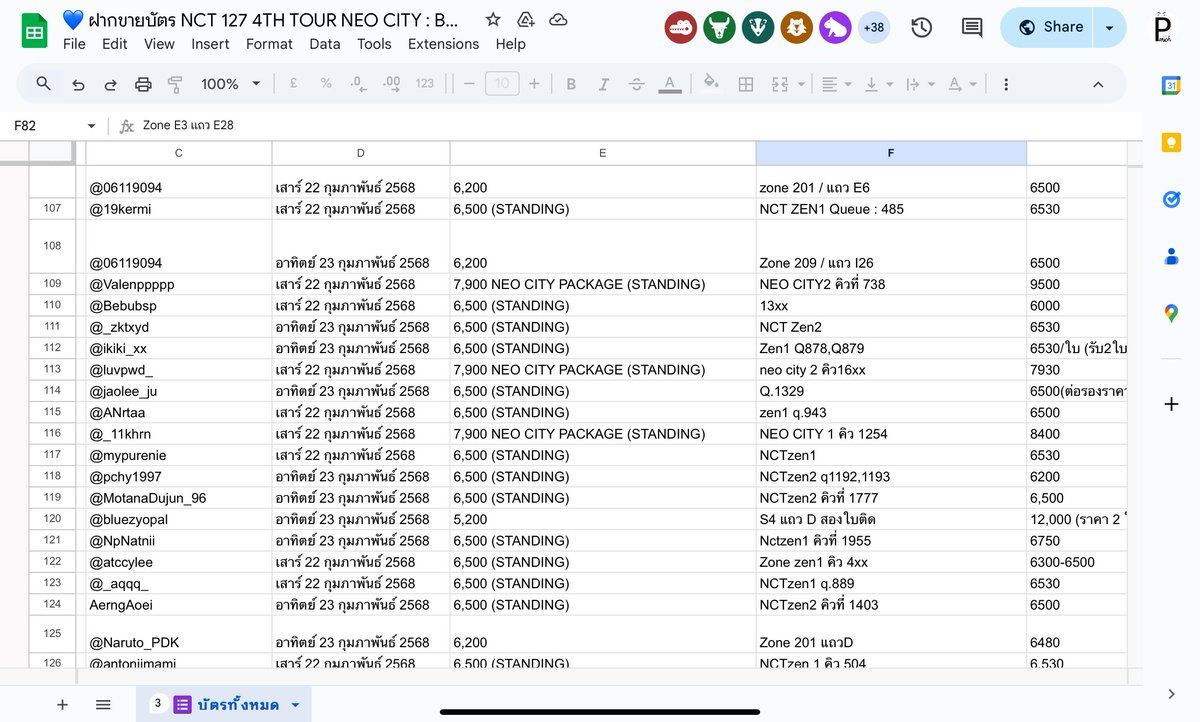Open Google Keep side panel
1200x722 pixels.
pyautogui.click(x=1171, y=143)
